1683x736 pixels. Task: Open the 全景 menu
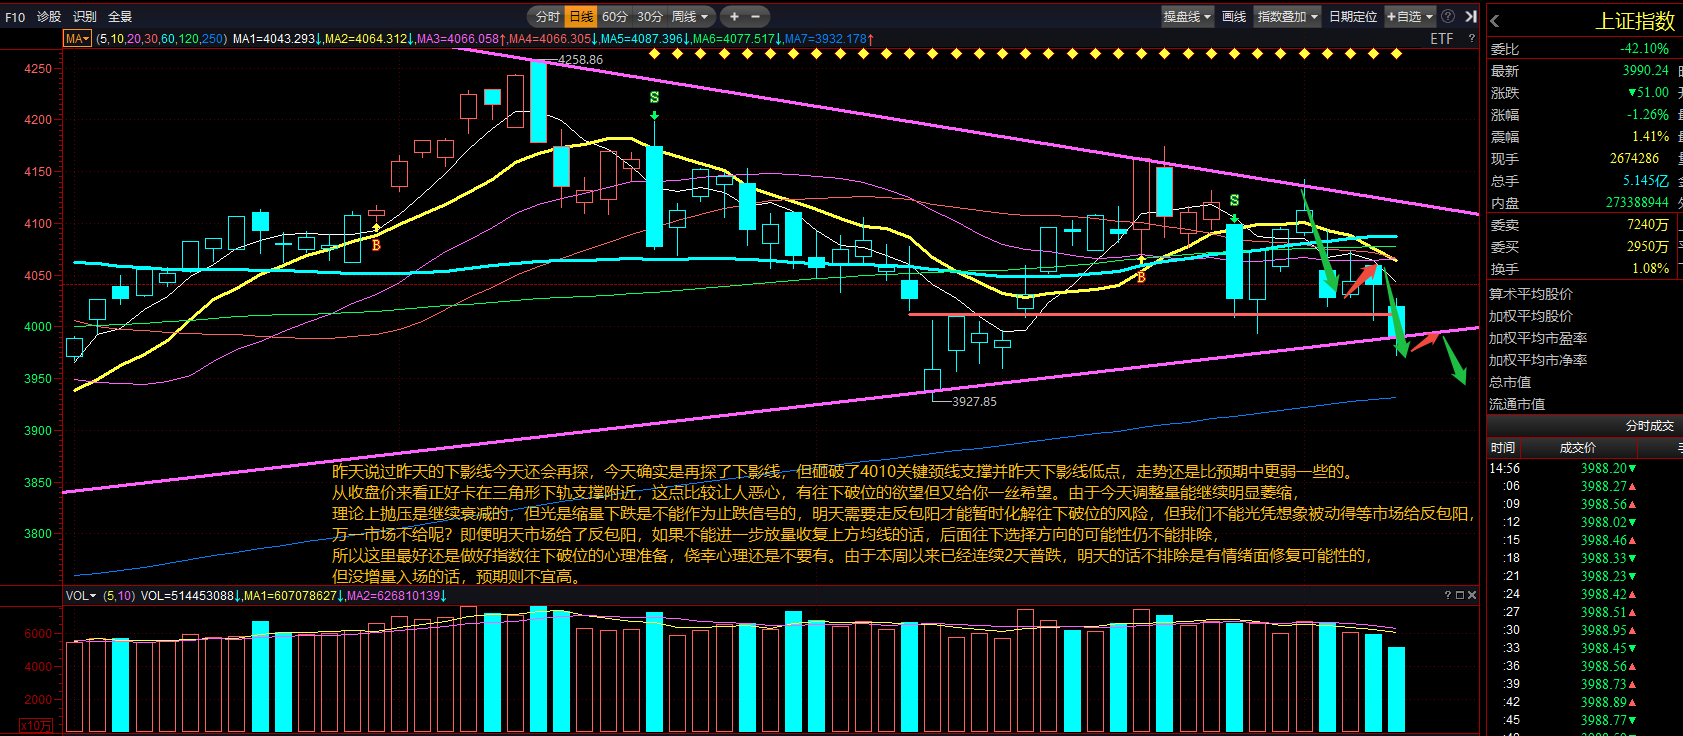pos(120,16)
